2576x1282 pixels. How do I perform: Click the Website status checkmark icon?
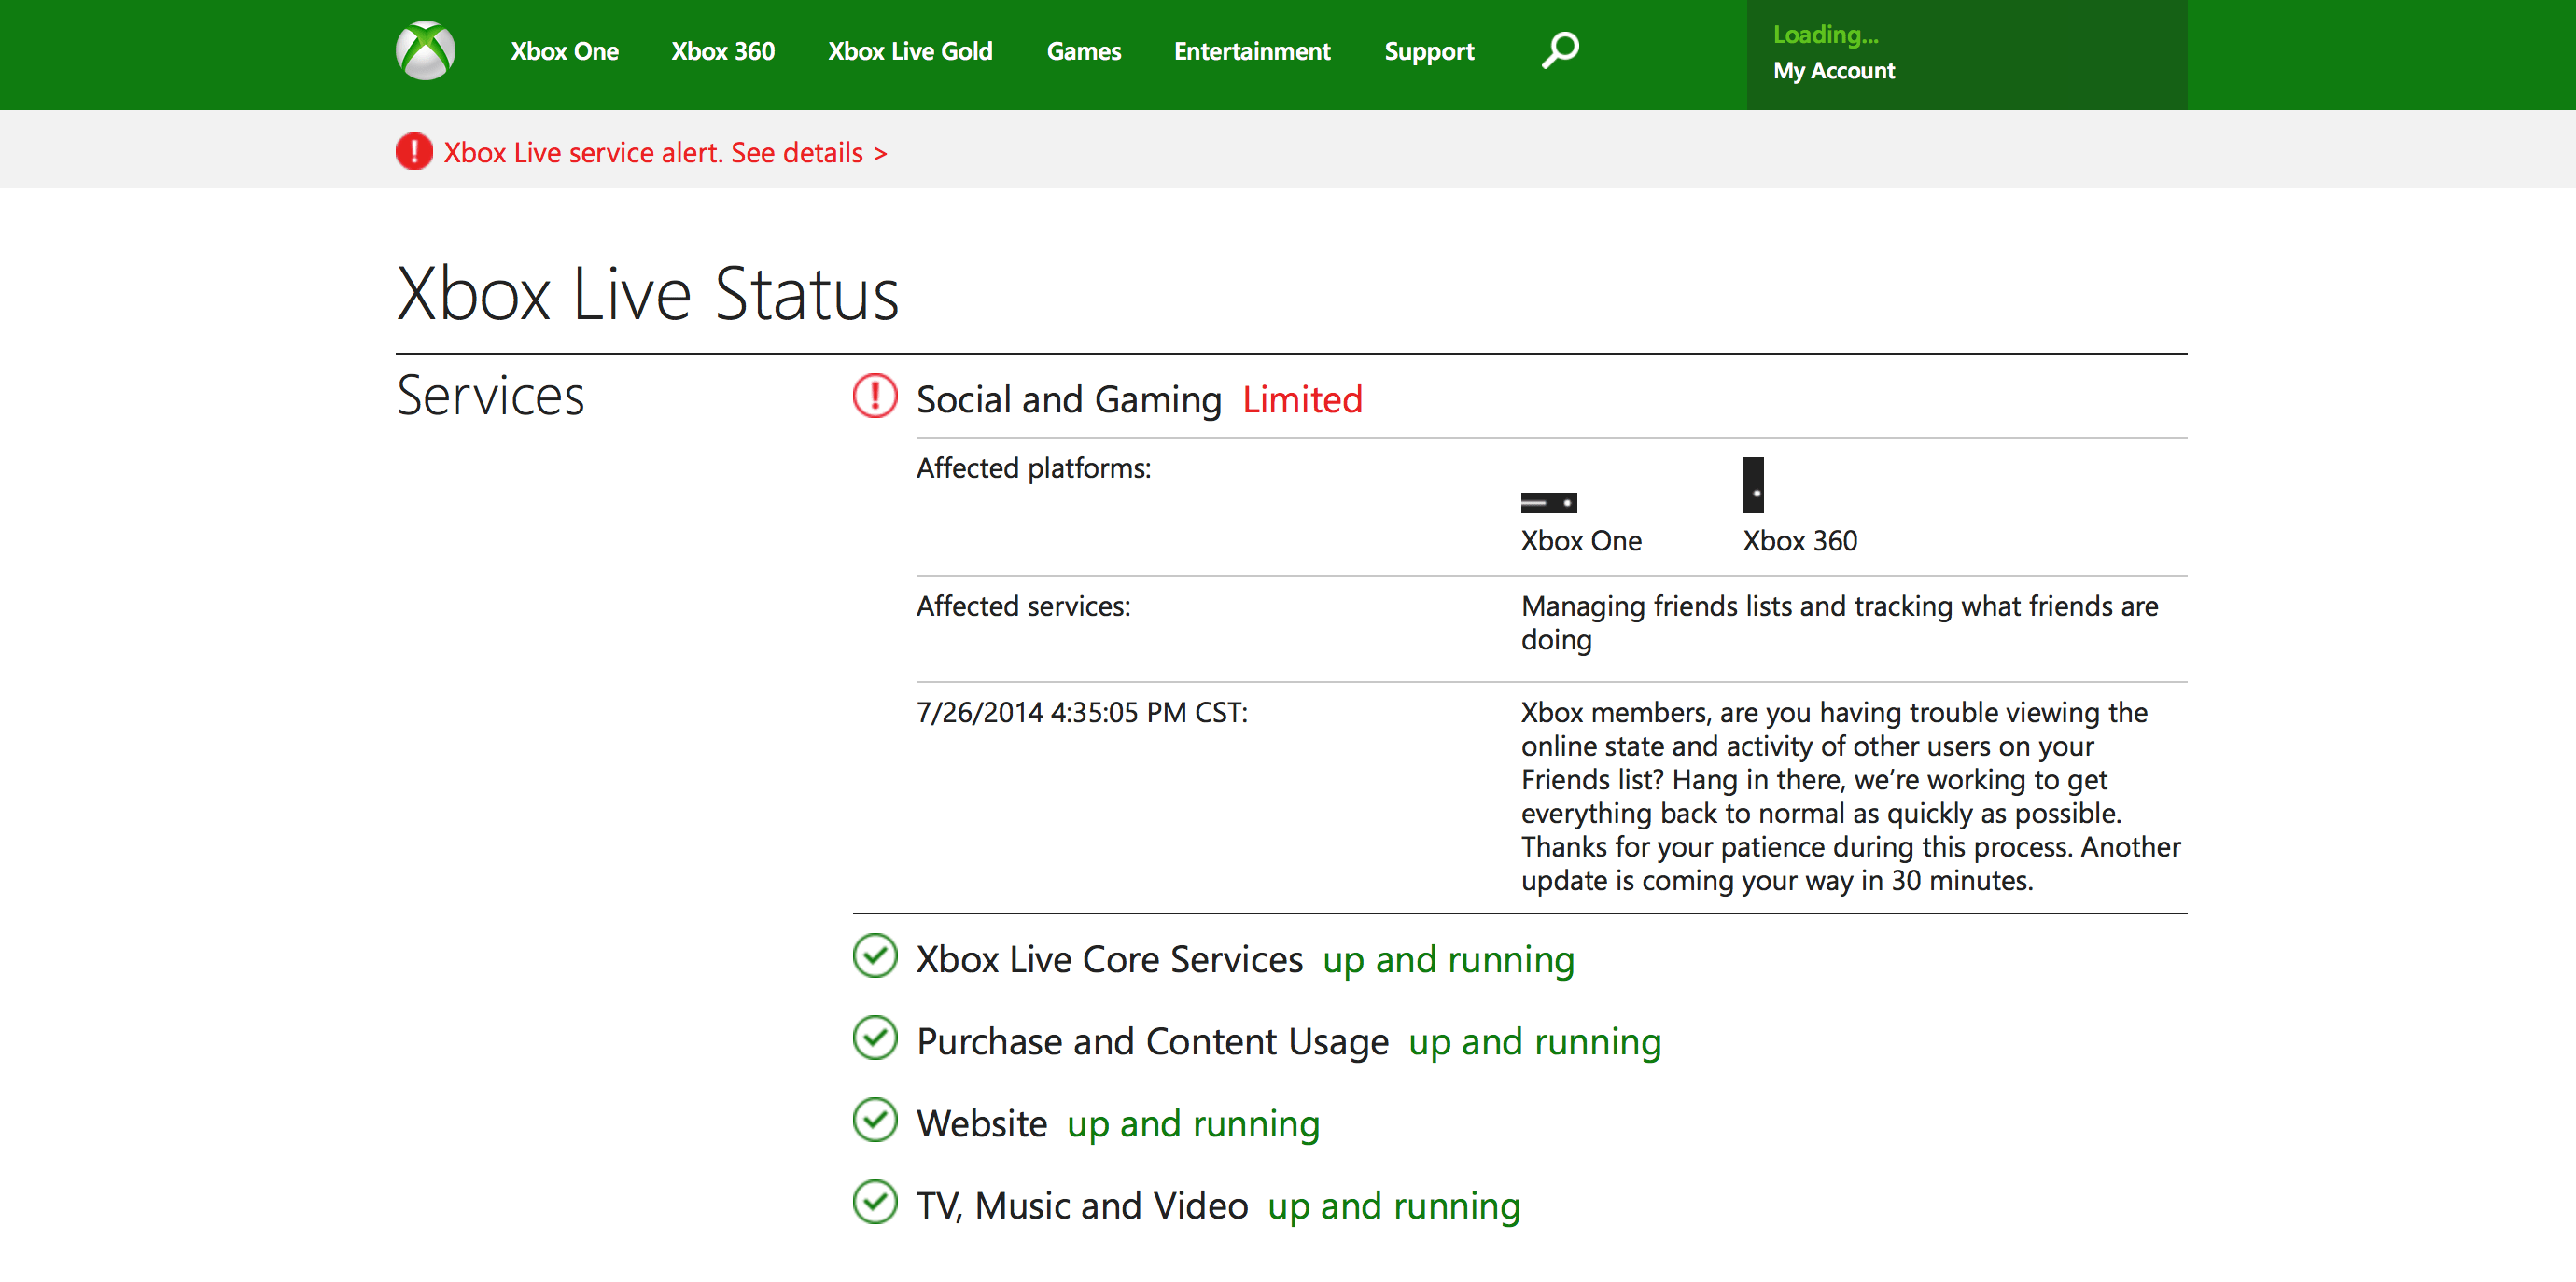875,1121
